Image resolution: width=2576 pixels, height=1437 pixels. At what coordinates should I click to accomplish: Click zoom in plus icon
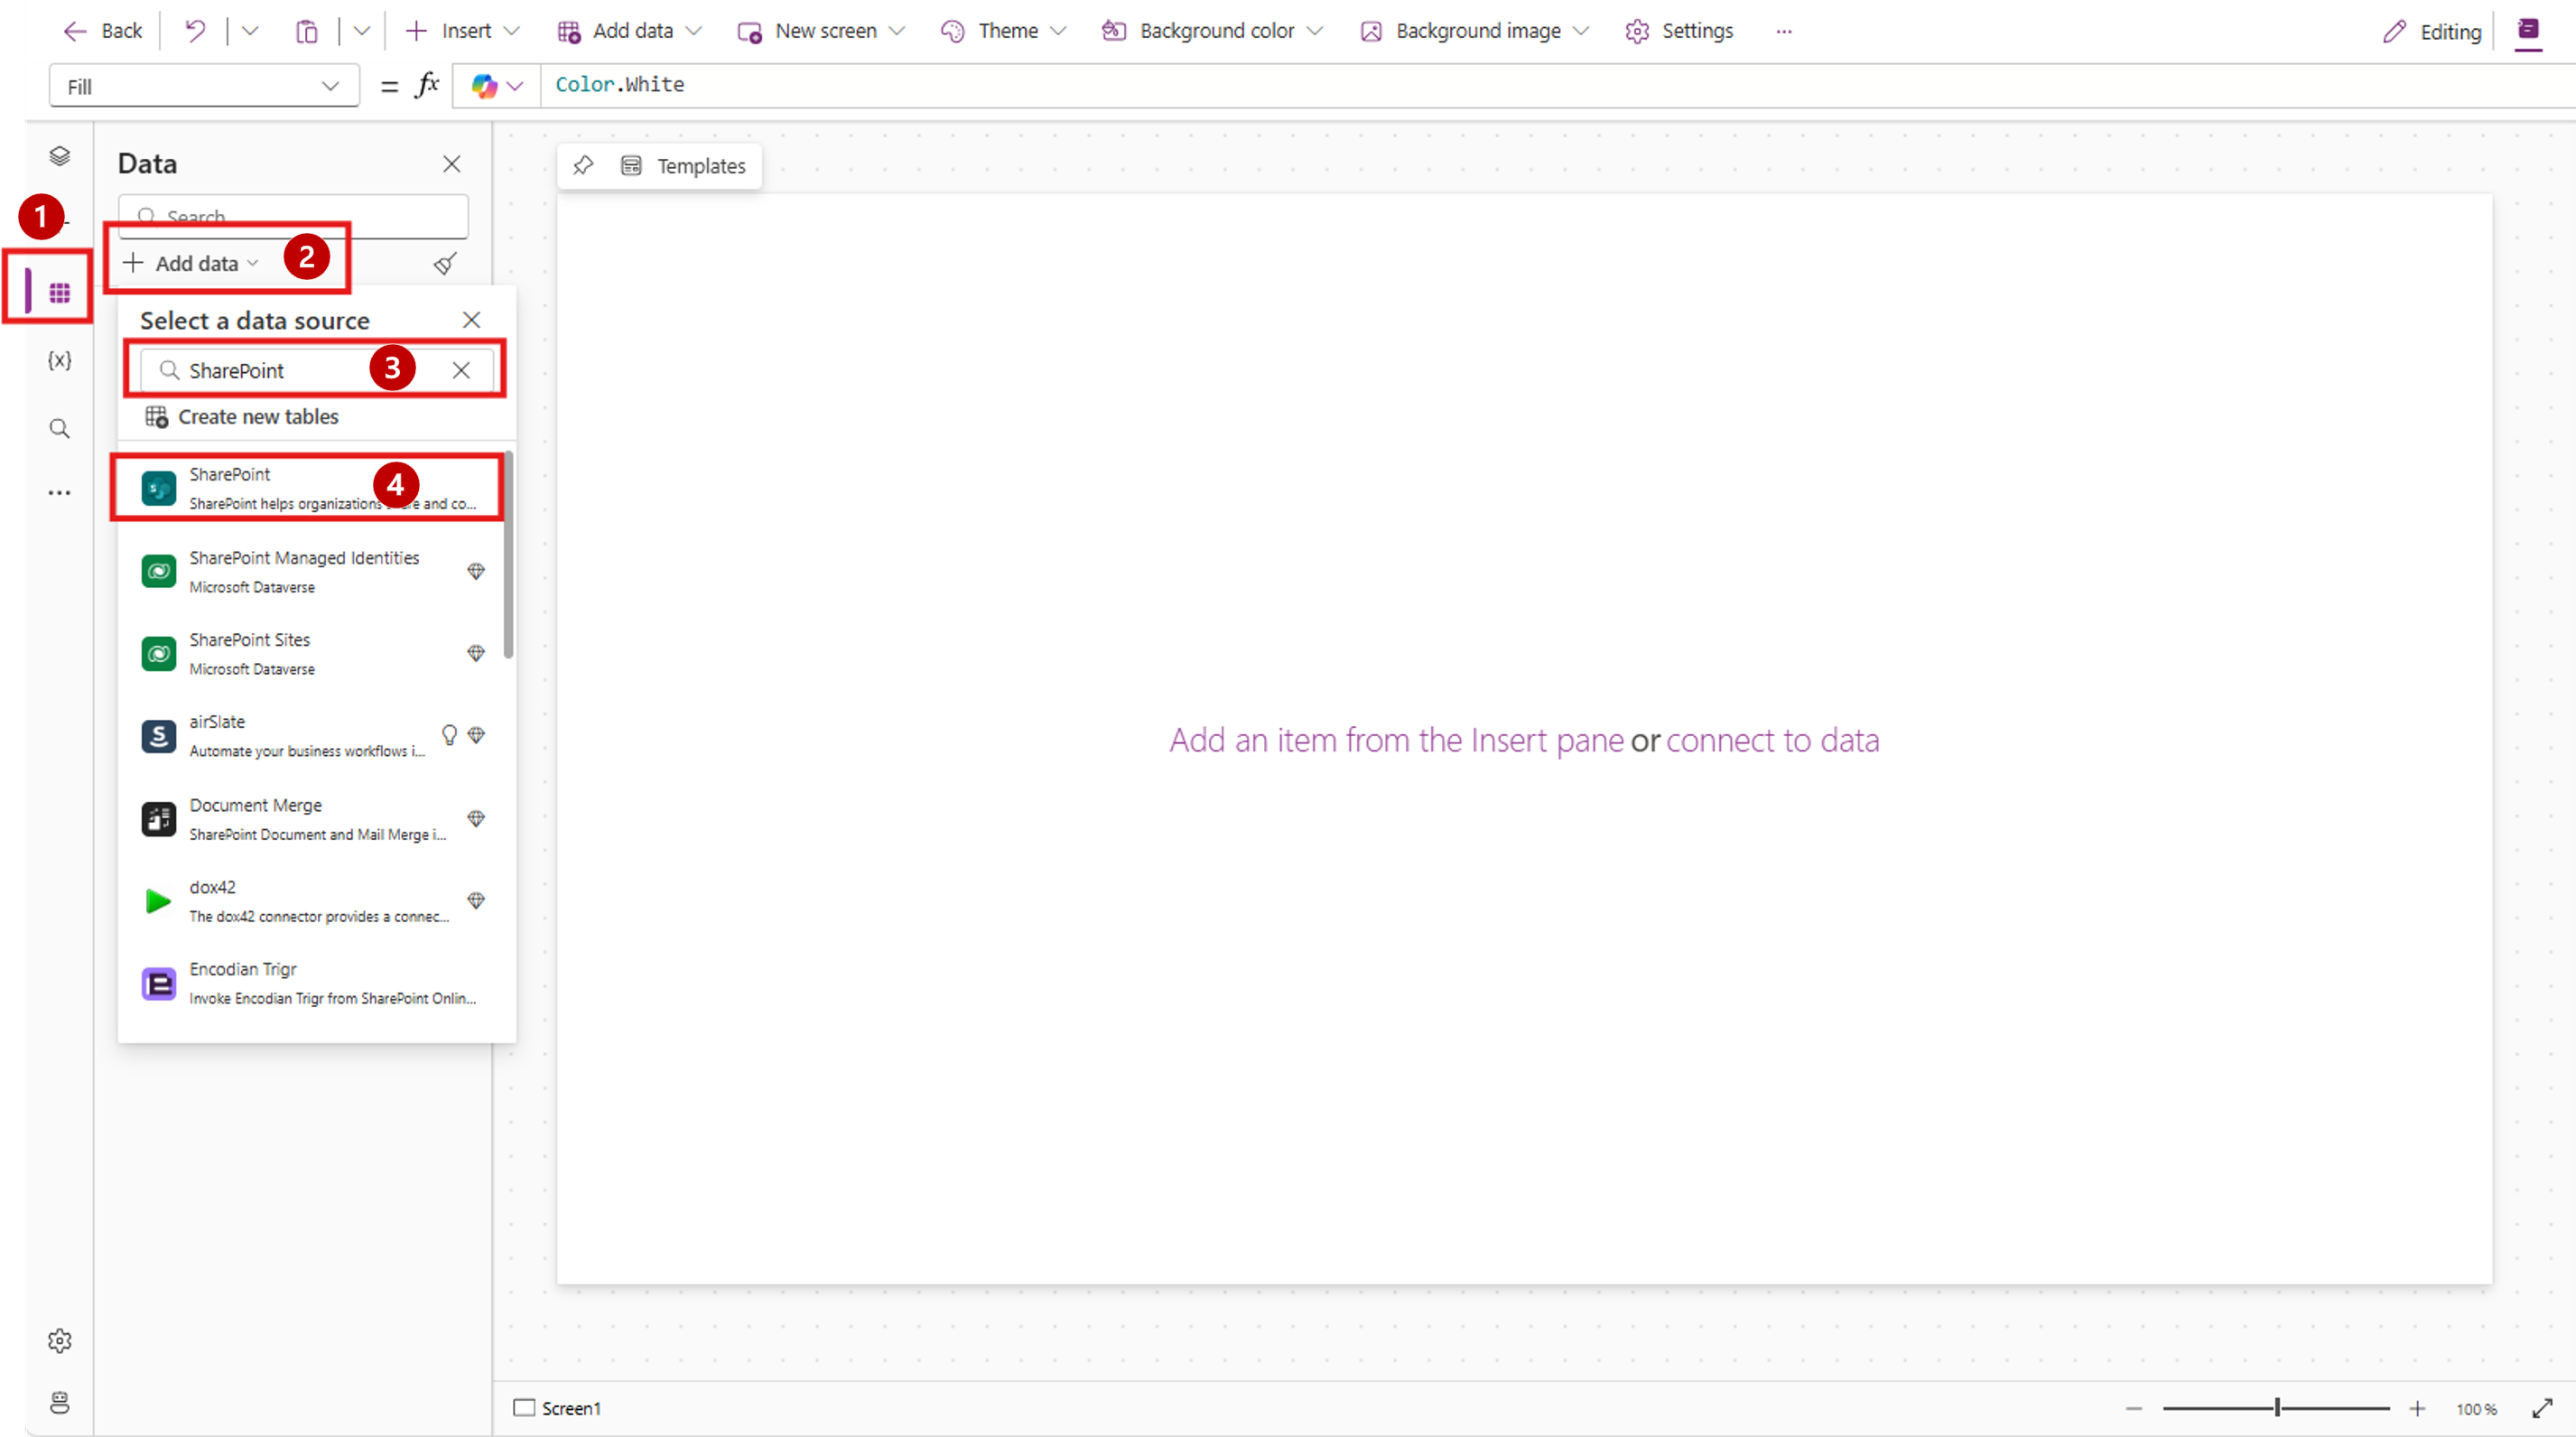(x=2417, y=1408)
